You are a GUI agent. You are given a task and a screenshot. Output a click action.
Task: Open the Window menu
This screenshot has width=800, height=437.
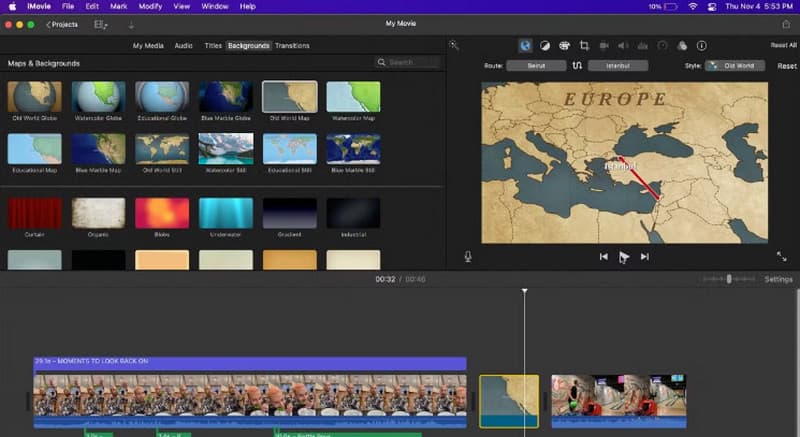tap(214, 7)
